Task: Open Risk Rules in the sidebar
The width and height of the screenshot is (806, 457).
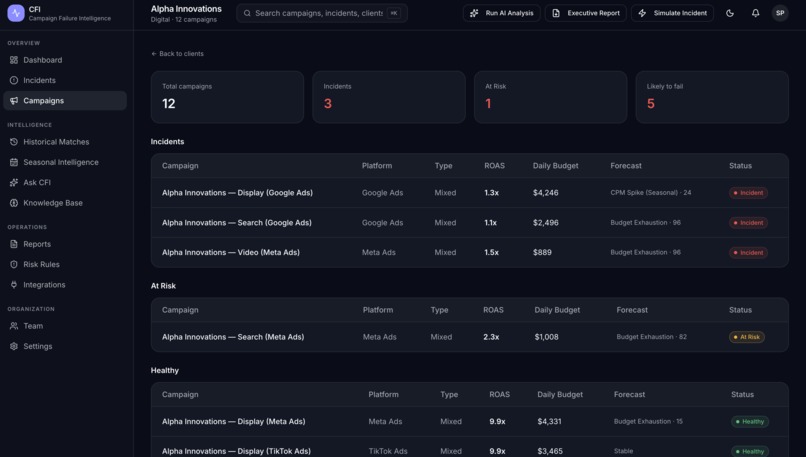Action: tap(65, 264)
